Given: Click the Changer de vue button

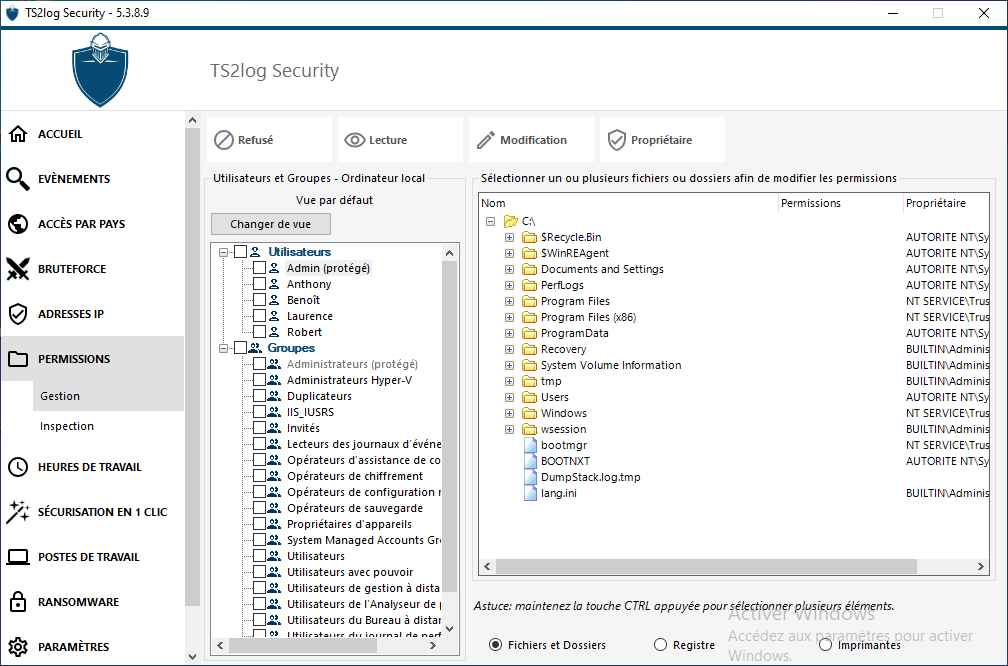Looking at the screenshot, I should pyautogui.click(x=271, y=224).
